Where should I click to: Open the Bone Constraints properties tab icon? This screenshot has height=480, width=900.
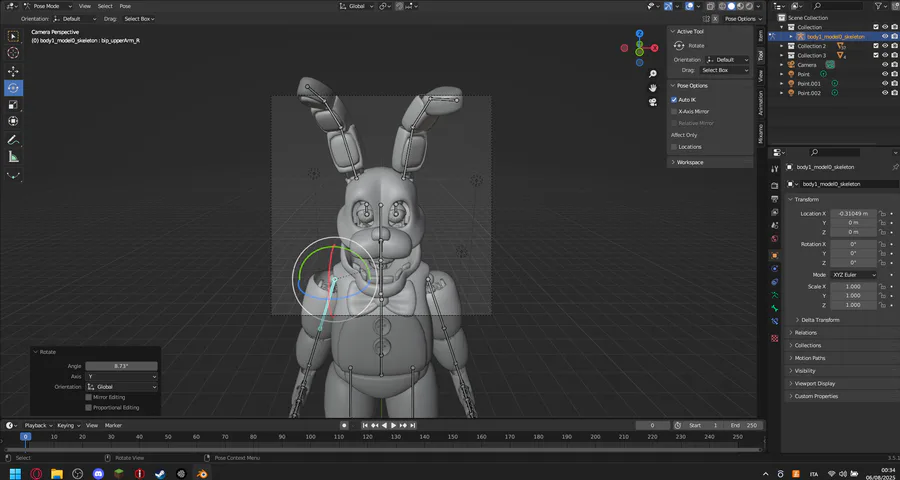(774, 322)
